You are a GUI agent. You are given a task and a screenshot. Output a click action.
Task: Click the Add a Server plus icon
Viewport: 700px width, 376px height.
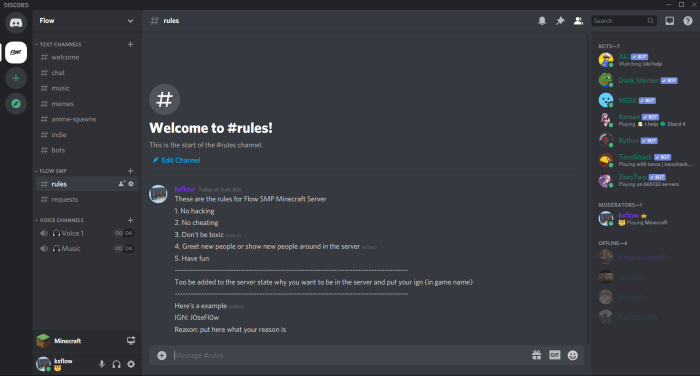click(16, 78)
